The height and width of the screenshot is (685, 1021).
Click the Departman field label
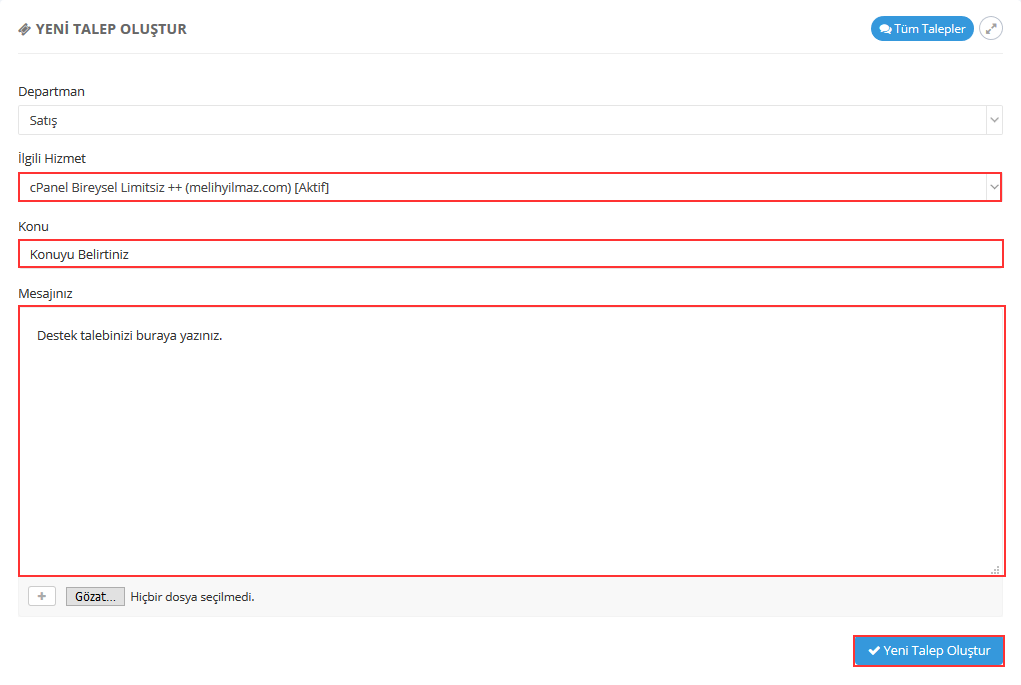pyautogui.click(x=51, y=91)
